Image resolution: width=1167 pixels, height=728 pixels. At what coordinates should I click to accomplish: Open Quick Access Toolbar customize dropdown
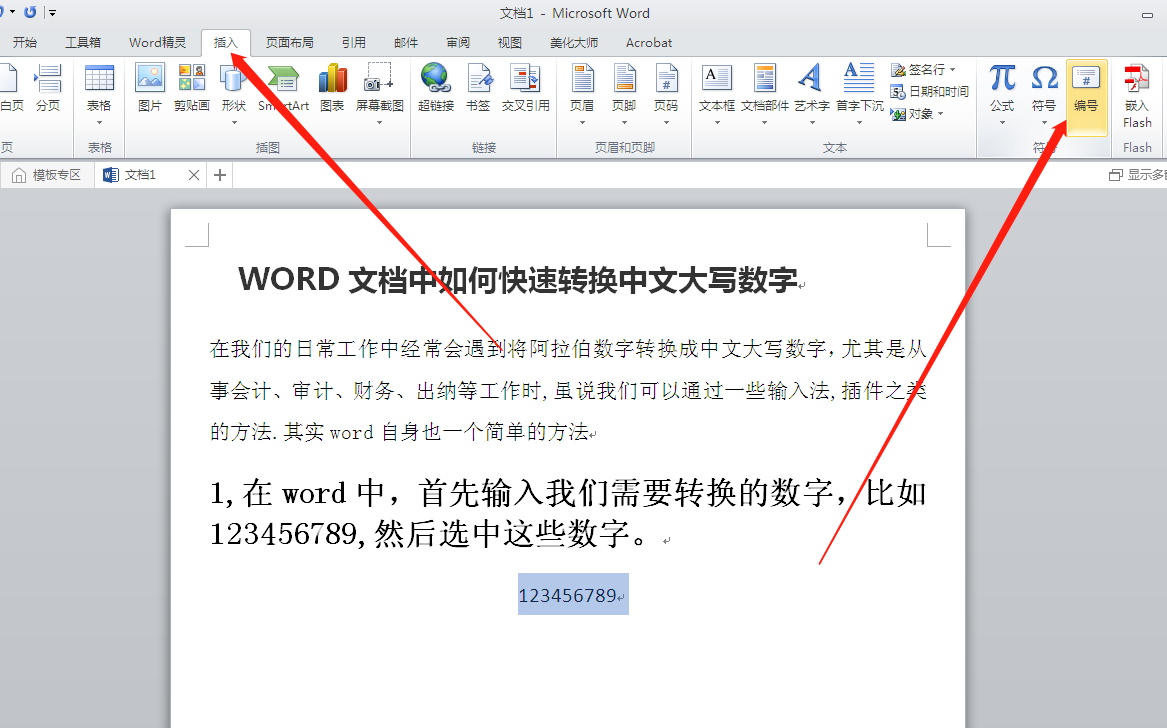(52, 13)
